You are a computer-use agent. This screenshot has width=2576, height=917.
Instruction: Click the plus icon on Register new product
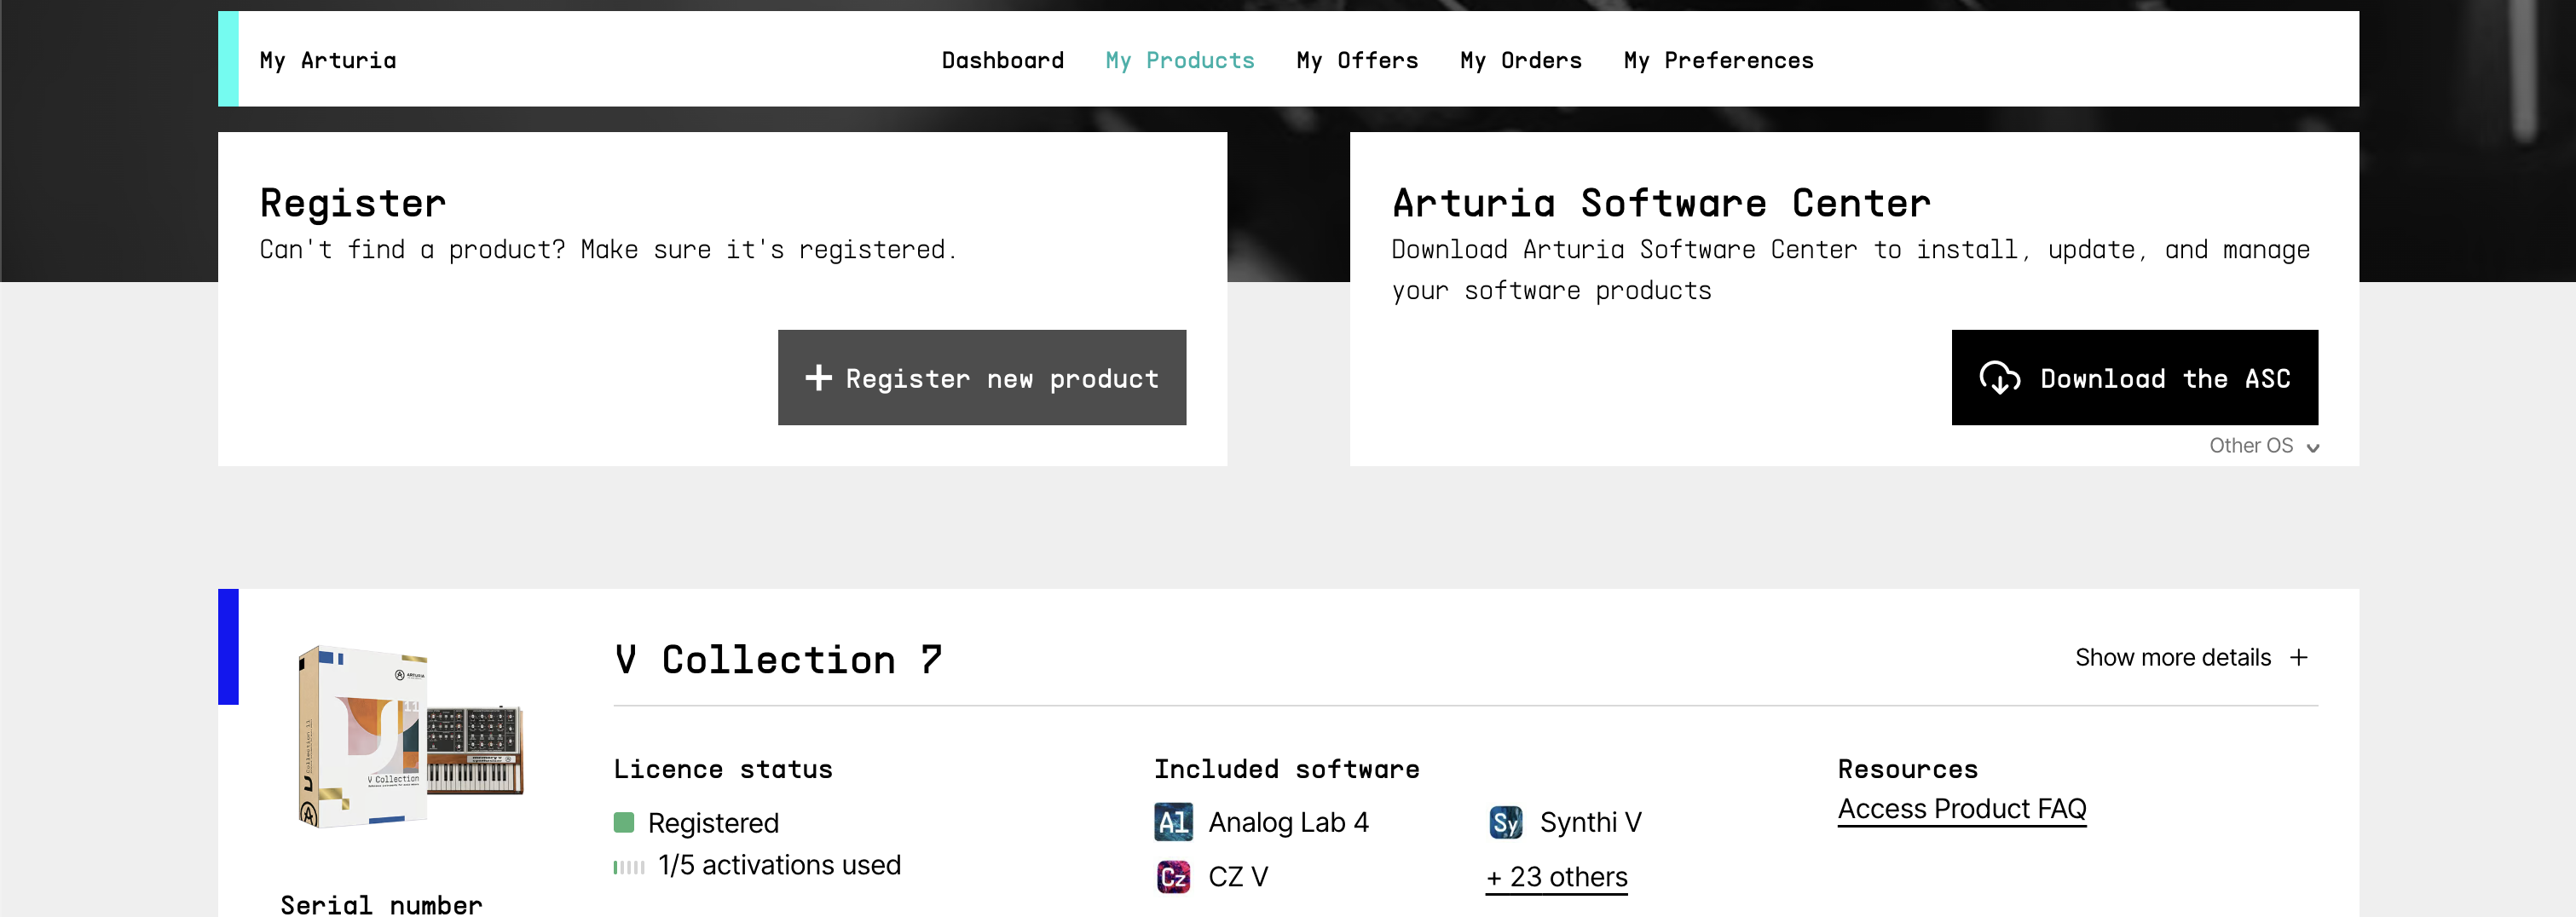coord(818,378)
